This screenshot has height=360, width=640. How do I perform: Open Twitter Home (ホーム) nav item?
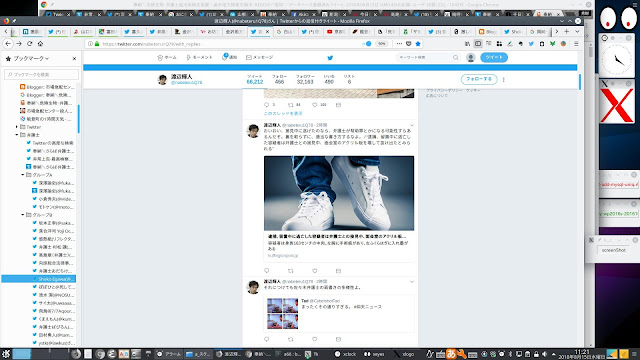[x=167, y=58]
